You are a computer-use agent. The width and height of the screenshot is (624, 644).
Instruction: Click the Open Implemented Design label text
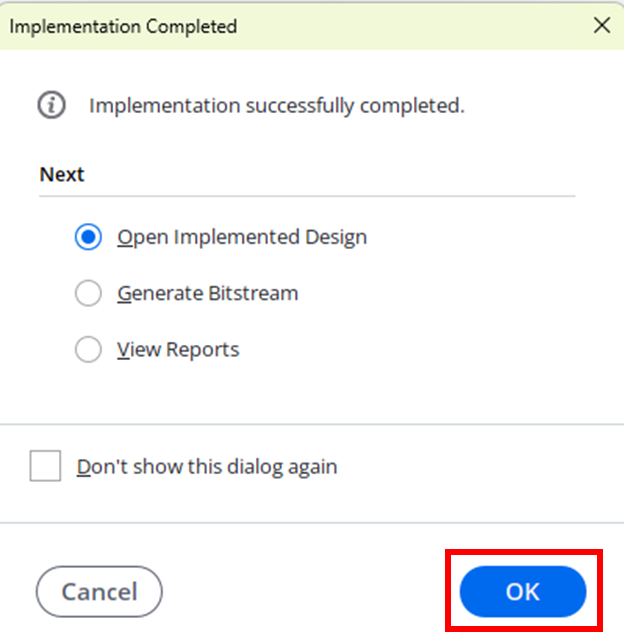242,237
